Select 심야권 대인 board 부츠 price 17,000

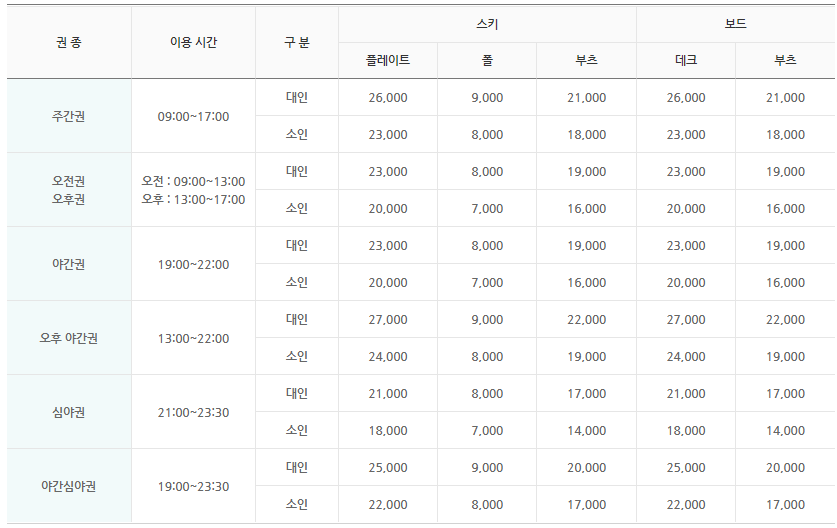tap(785, 393)
